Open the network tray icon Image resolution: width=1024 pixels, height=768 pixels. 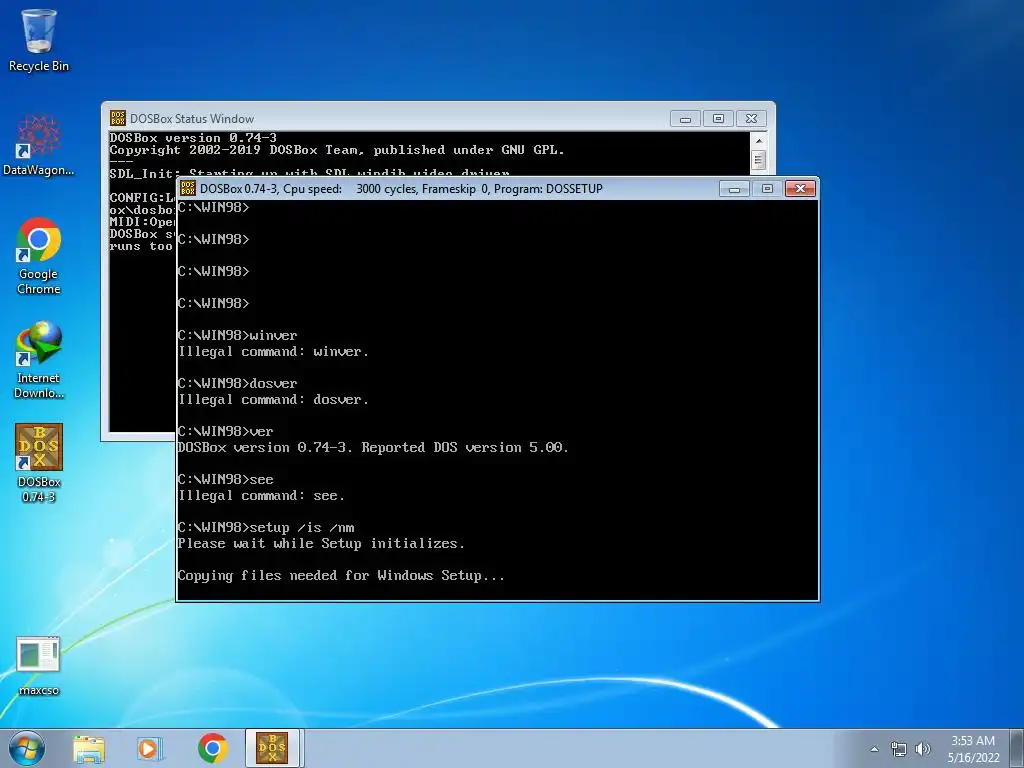coord(899,749)
